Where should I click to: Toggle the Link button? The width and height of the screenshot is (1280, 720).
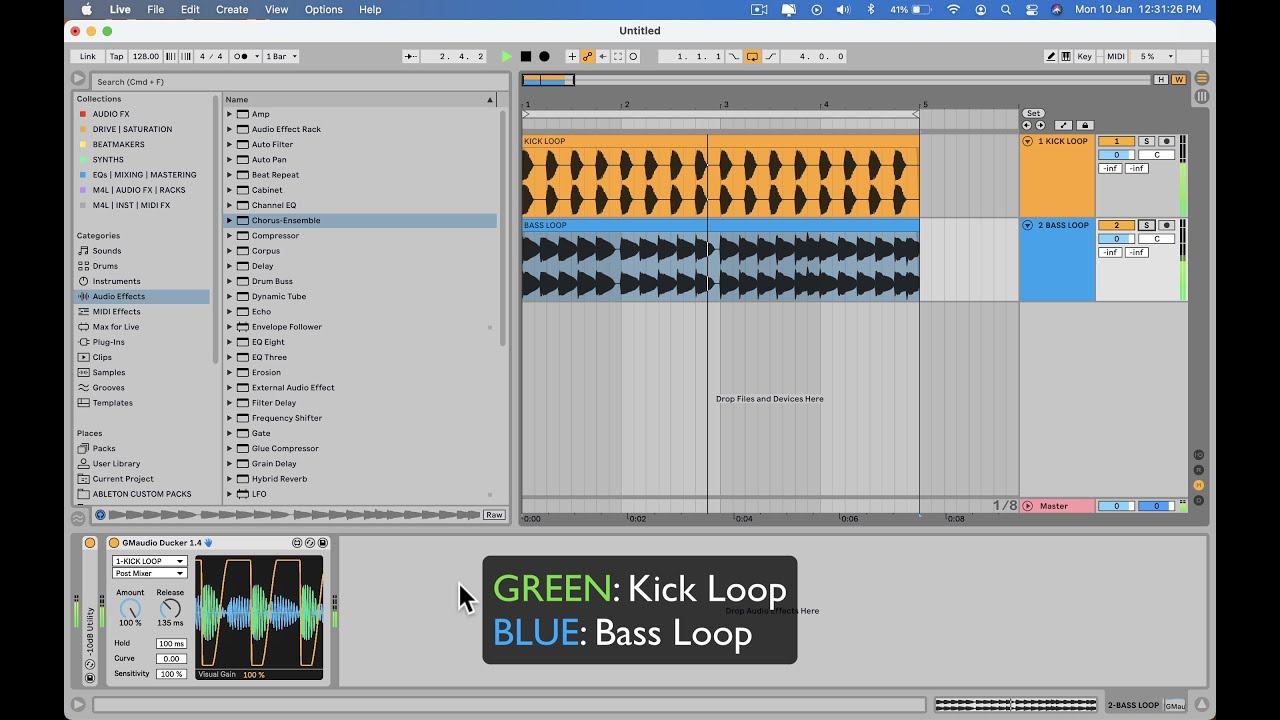[x=88, y=57]
